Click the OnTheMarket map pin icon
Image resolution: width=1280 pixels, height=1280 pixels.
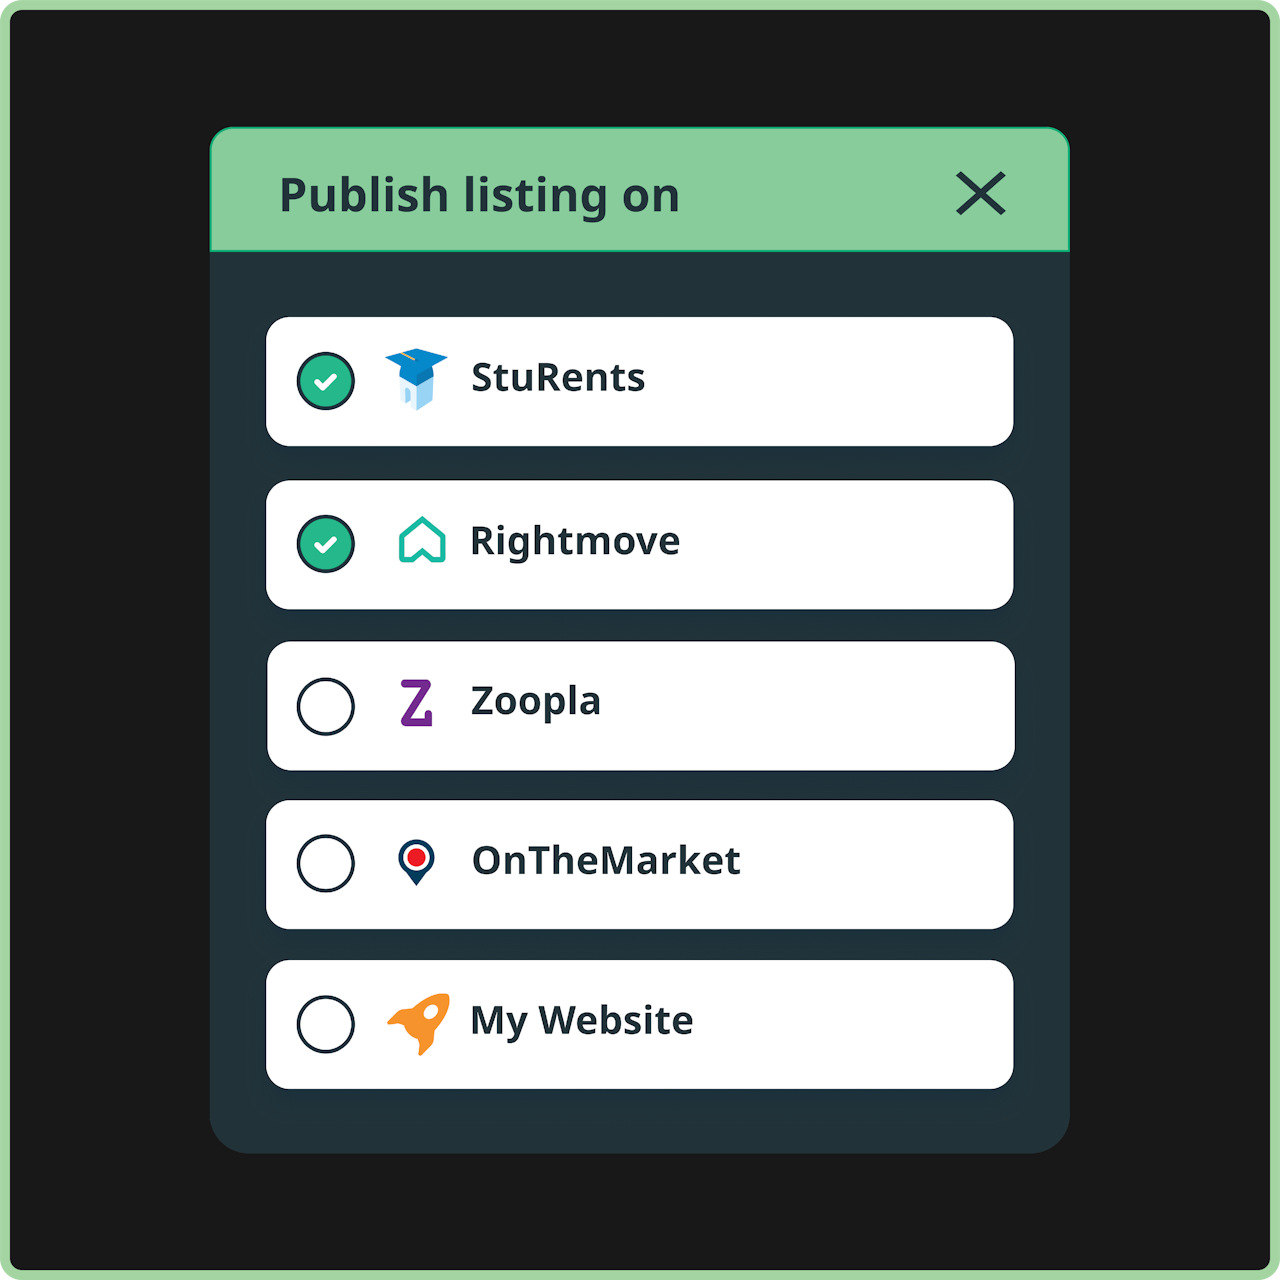click(x=416, y=862)
